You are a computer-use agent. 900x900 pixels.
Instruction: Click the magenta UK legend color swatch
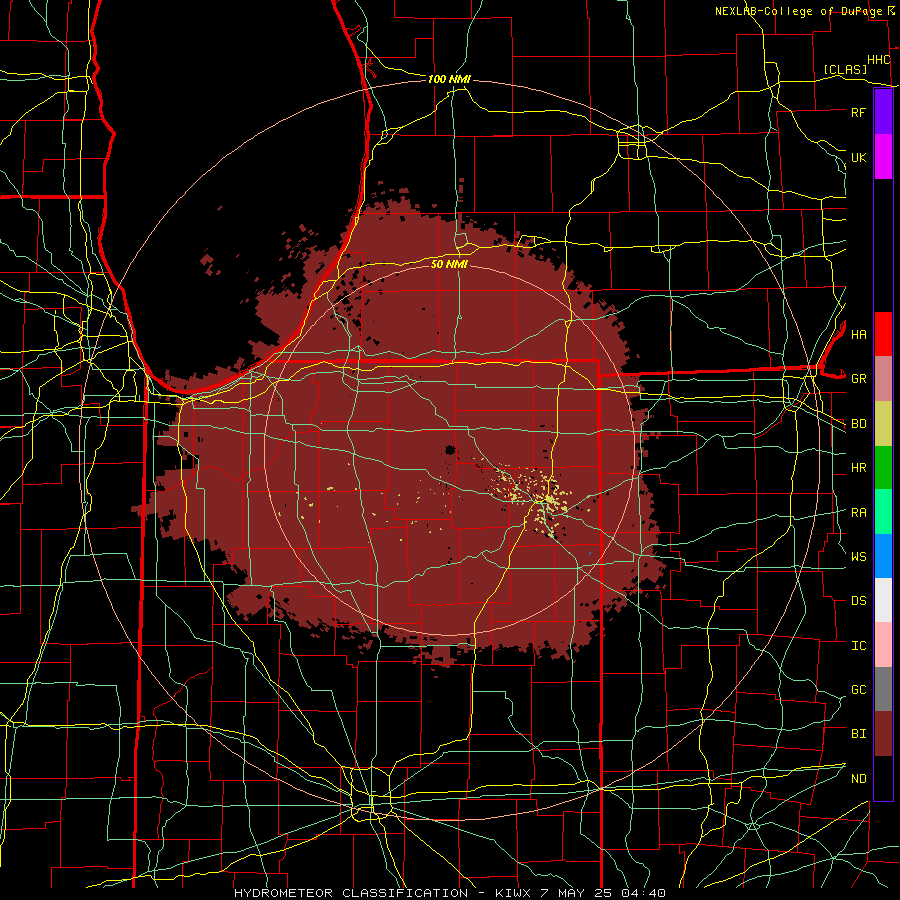pyautogui.click(x=883, y=157)
